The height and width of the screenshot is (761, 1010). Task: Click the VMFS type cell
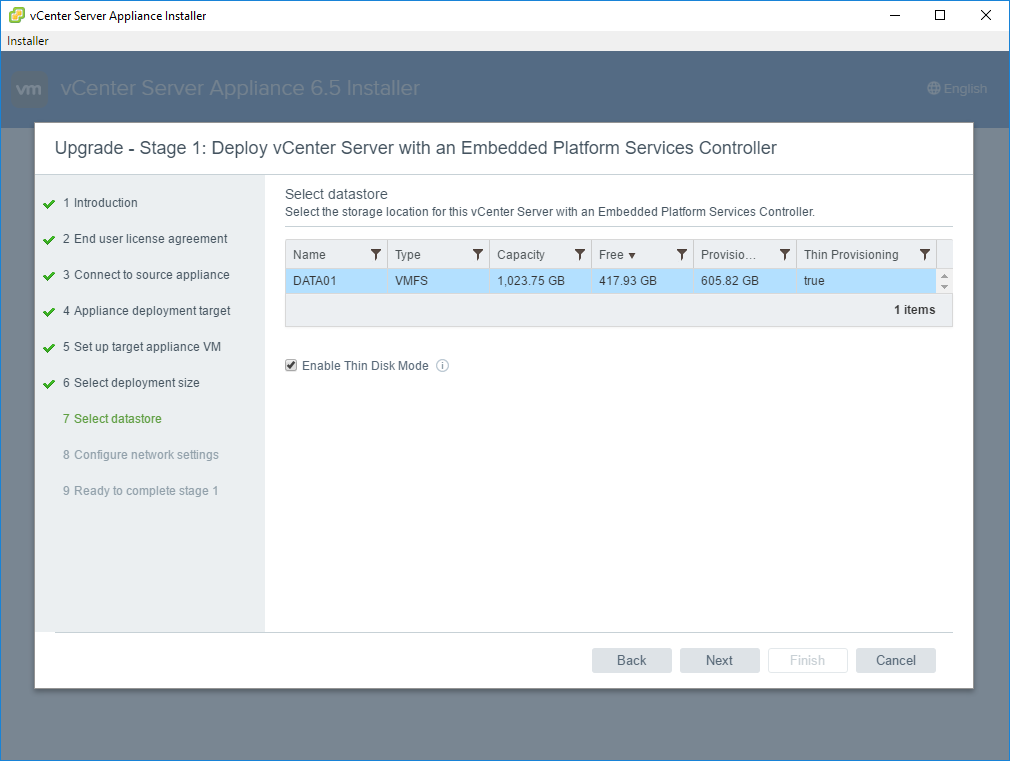[439, 281]
